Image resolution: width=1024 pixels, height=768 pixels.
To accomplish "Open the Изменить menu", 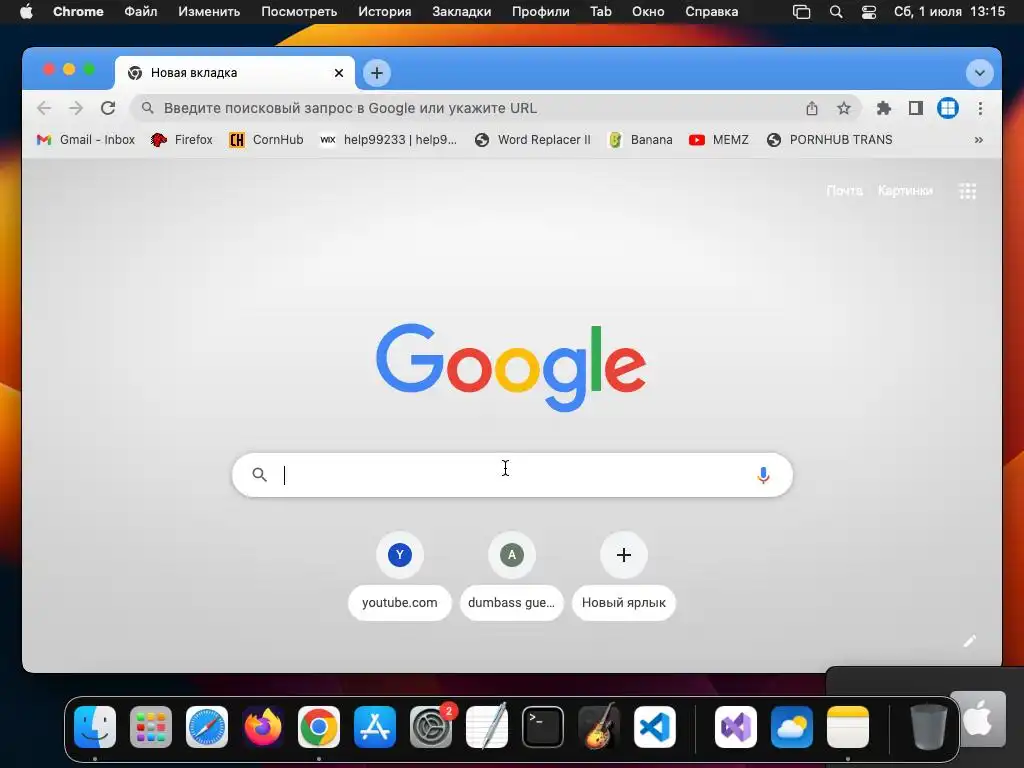I will tap(209, 12).
